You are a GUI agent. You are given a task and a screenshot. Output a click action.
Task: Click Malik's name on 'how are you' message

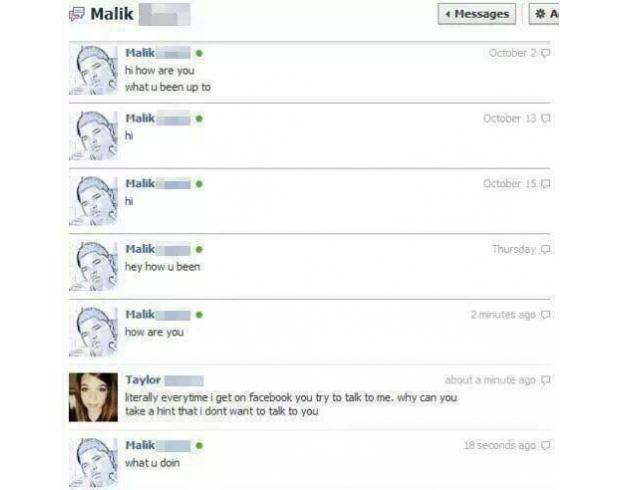tap(140, 314)
